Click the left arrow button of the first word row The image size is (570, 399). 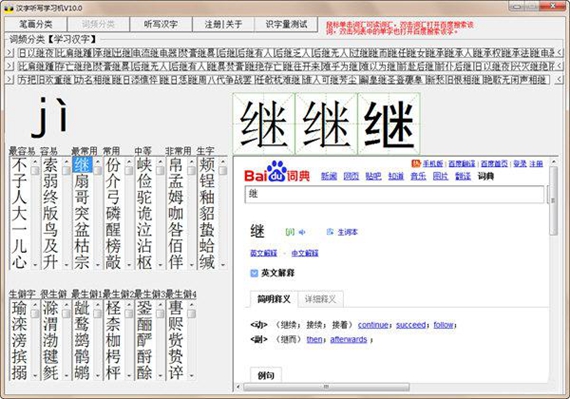click(x=10, y=53)
